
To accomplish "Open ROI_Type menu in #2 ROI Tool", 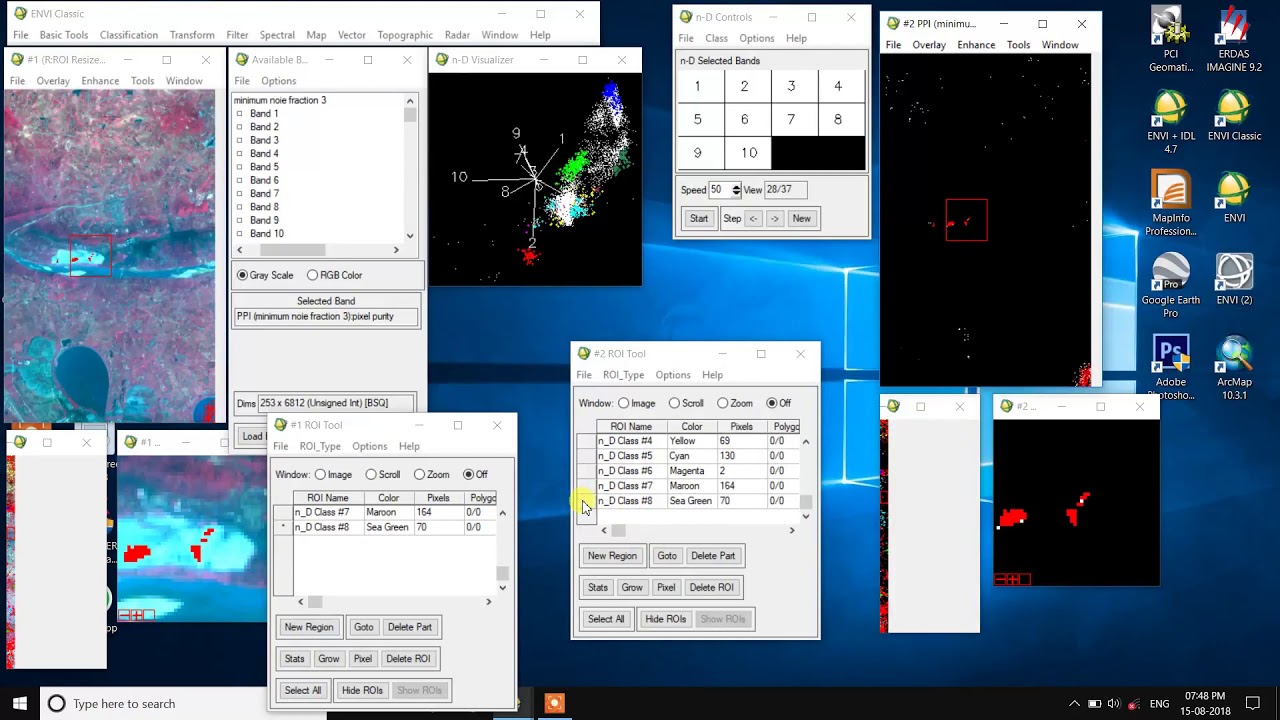I will [x=623, y=375].
